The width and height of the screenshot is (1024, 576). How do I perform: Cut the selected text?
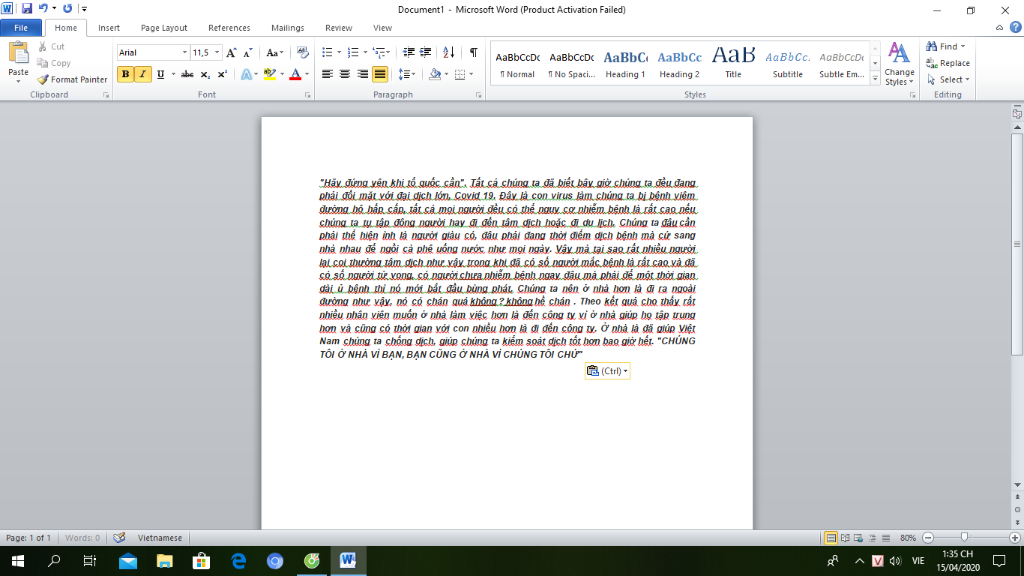[52, 46]
